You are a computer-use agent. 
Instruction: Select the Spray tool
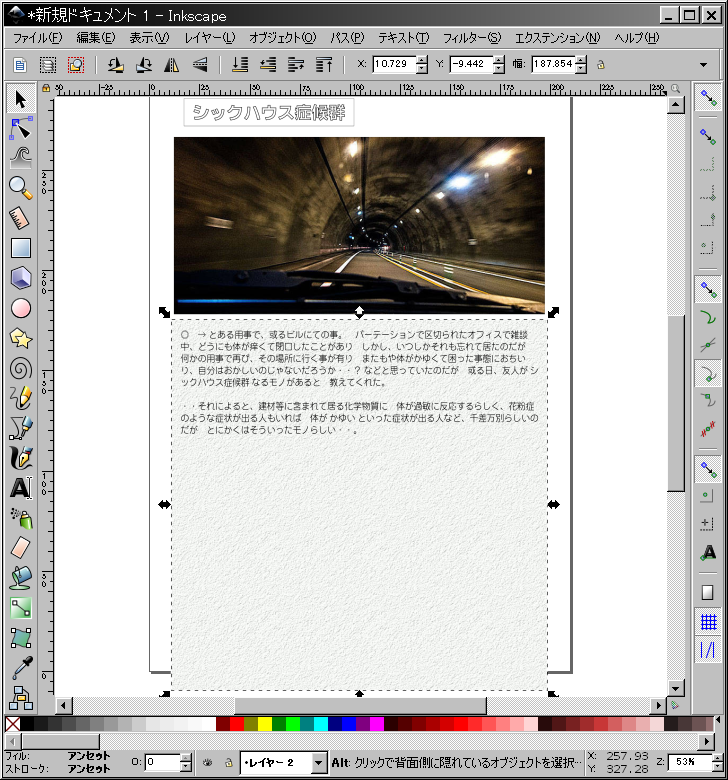[20, 518]
